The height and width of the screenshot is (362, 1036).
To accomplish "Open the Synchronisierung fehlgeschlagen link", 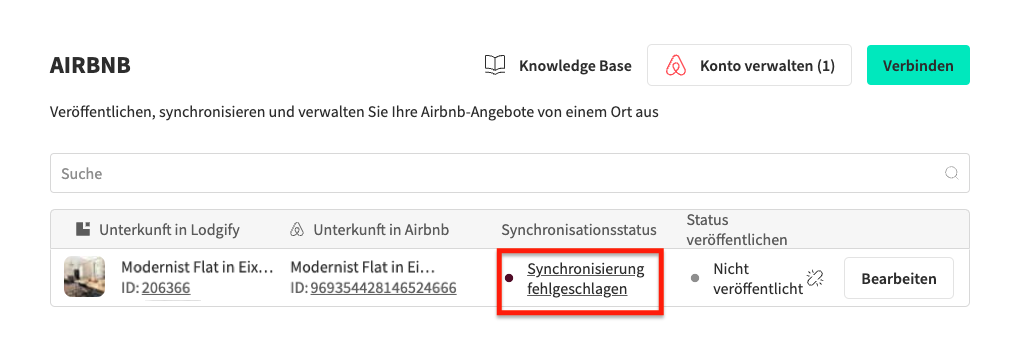I will [x=585, y=279].
